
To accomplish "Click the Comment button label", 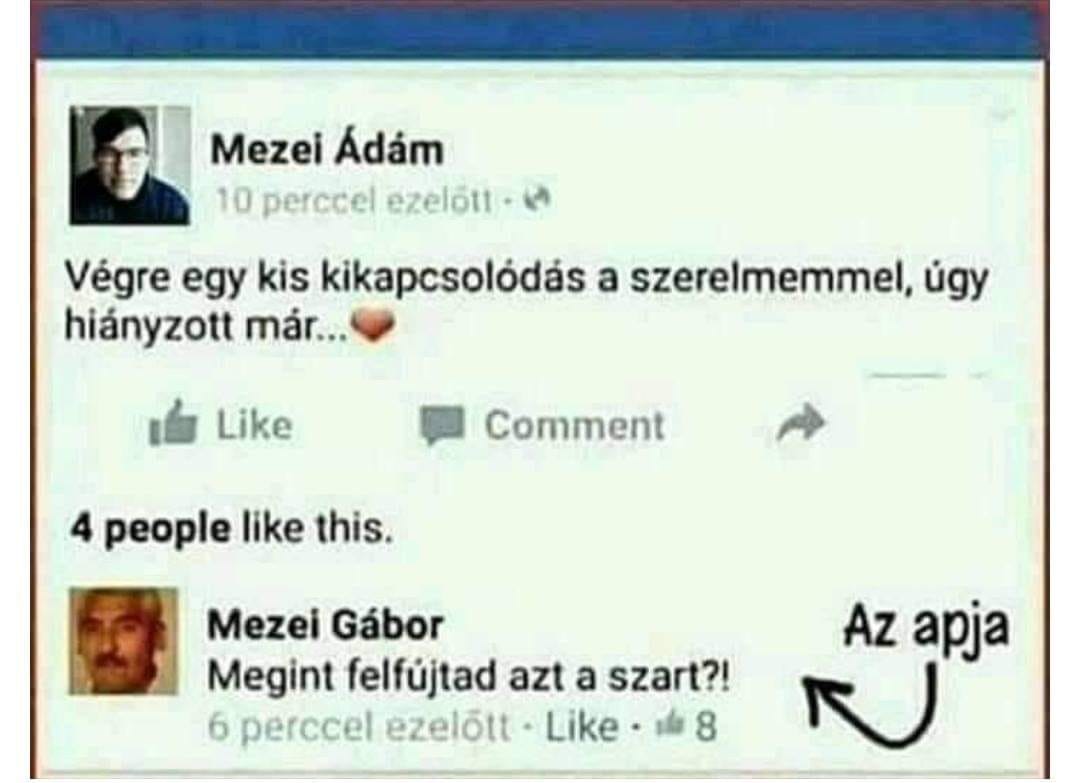I will pos(574,425).
